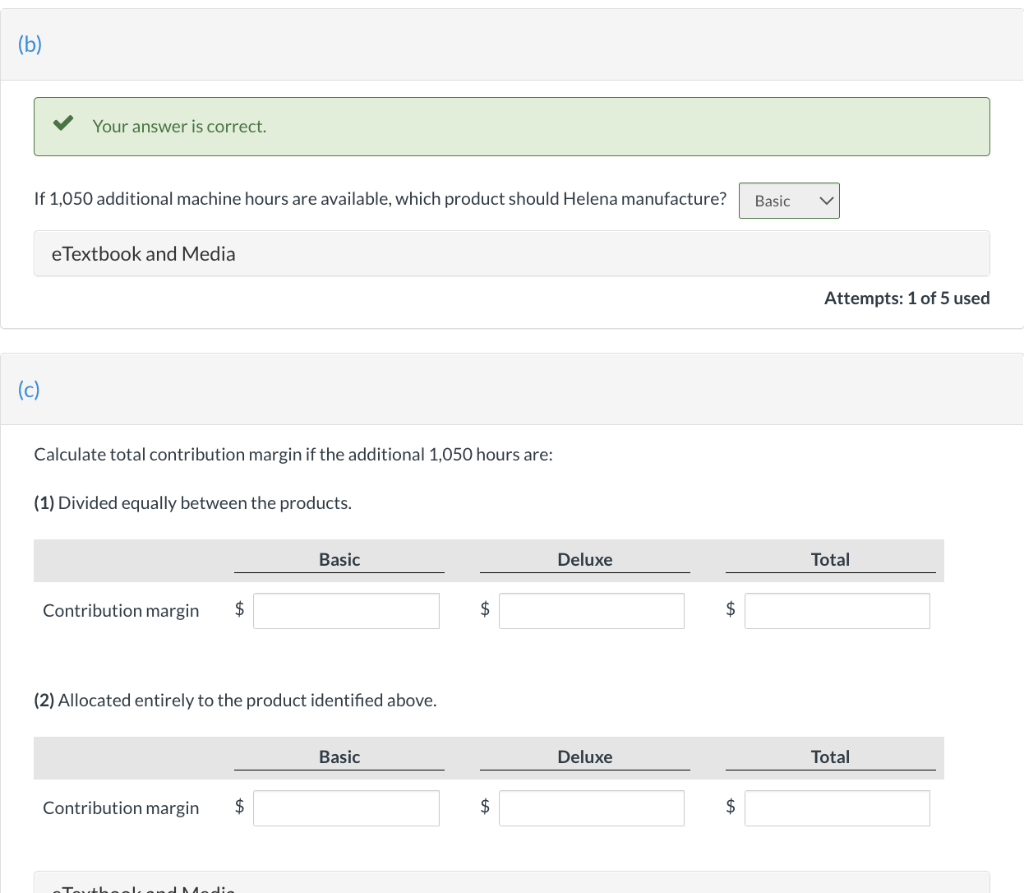Screen dimensions: 1024x893
Task: Focus Total field for allocated entirely scenario
Action: click(837, 808)
